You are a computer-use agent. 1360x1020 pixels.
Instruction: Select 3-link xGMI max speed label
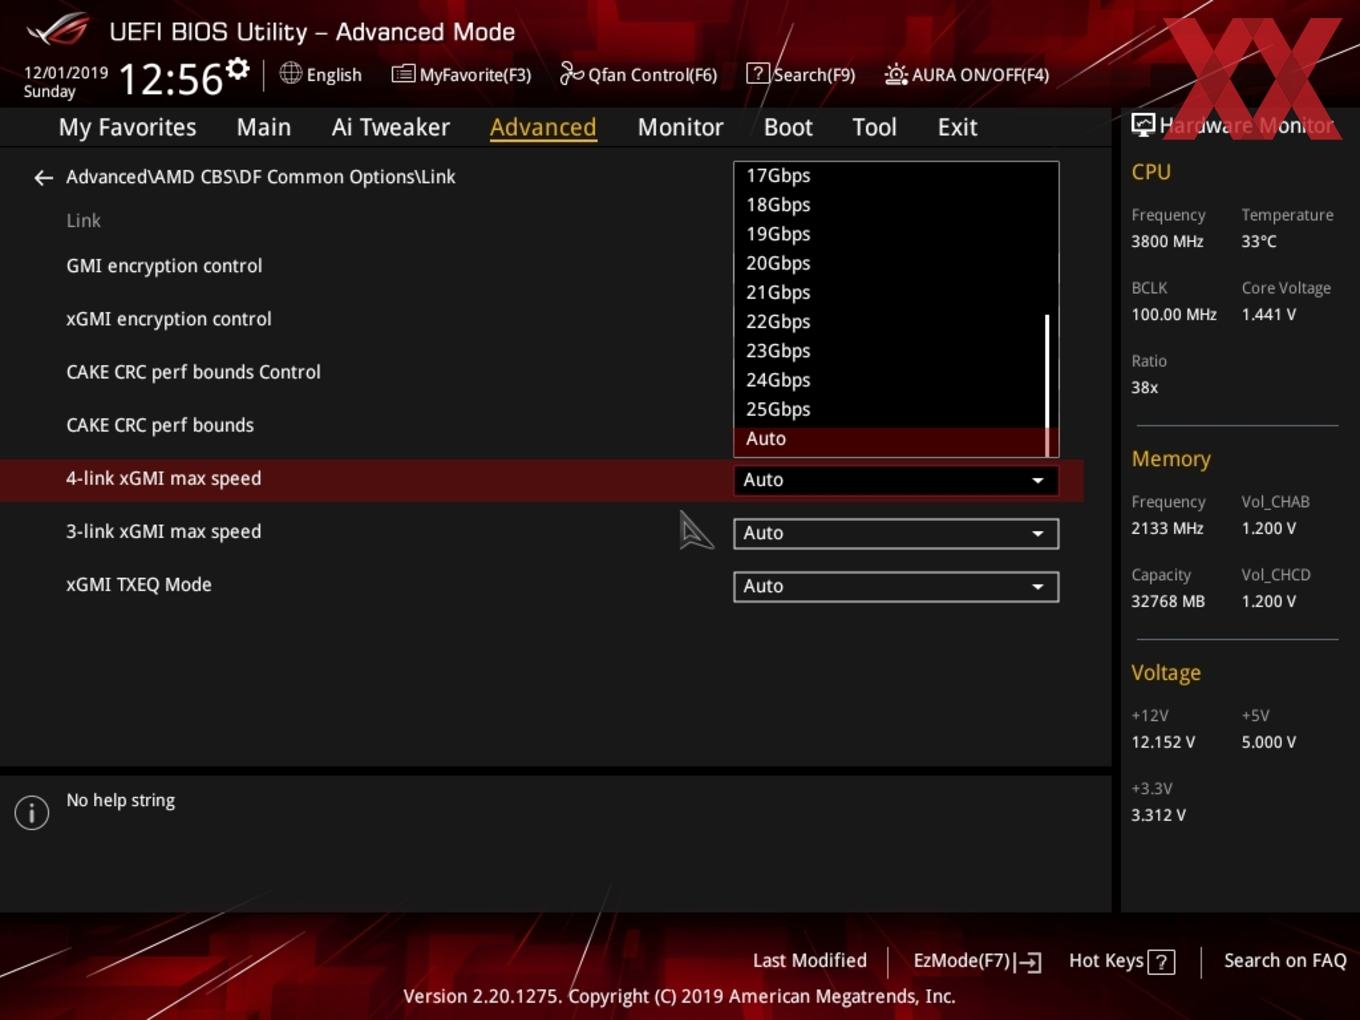[163, 531]
